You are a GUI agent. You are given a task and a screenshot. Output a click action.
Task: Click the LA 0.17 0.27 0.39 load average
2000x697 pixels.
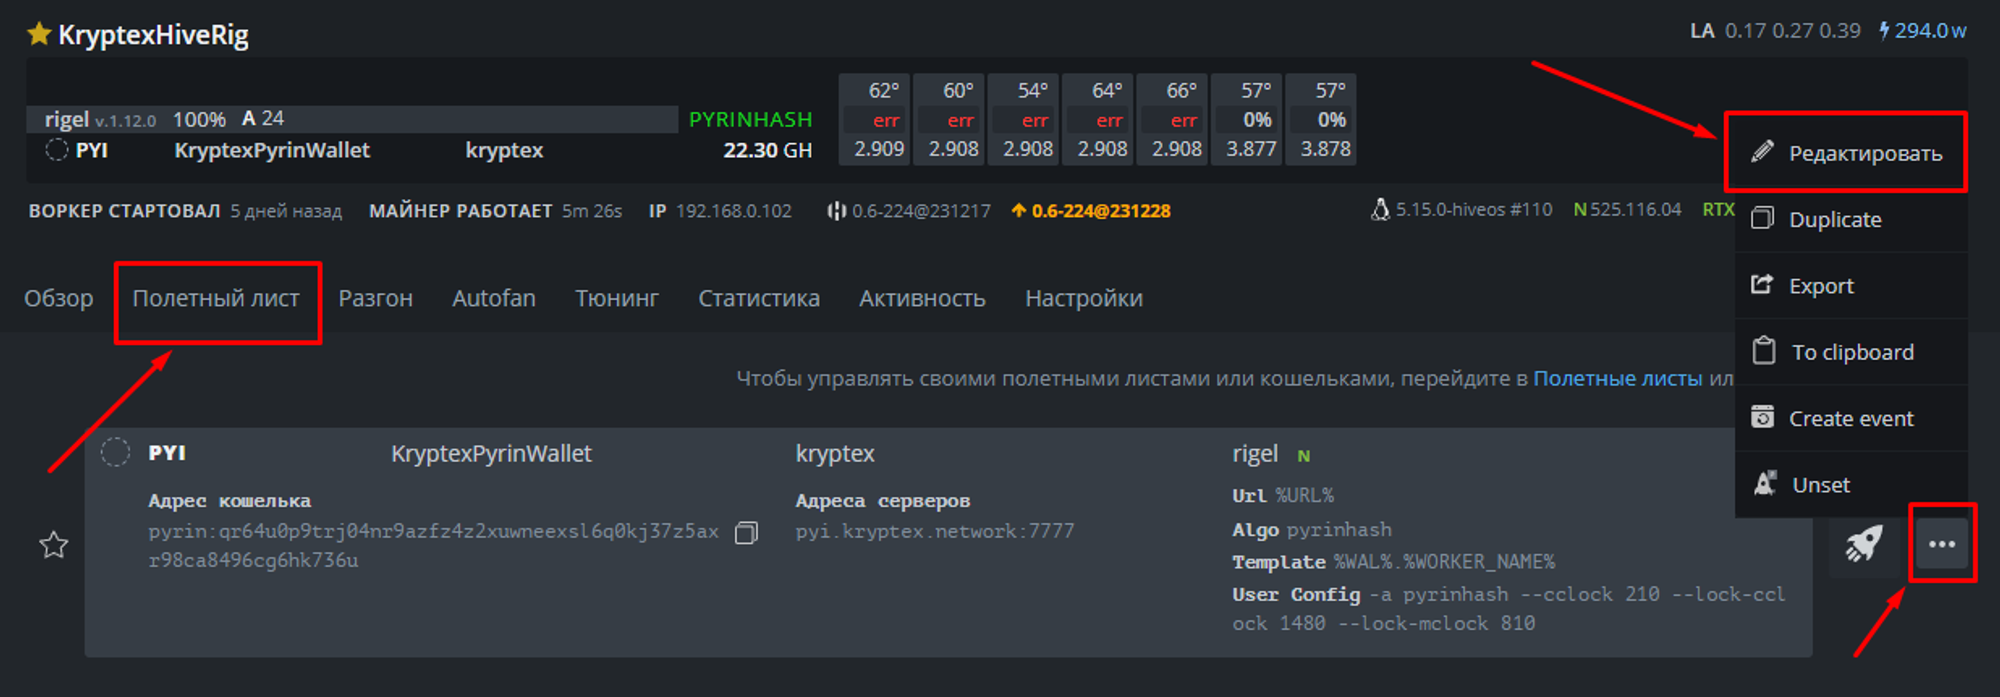[x=1775, y=30]
